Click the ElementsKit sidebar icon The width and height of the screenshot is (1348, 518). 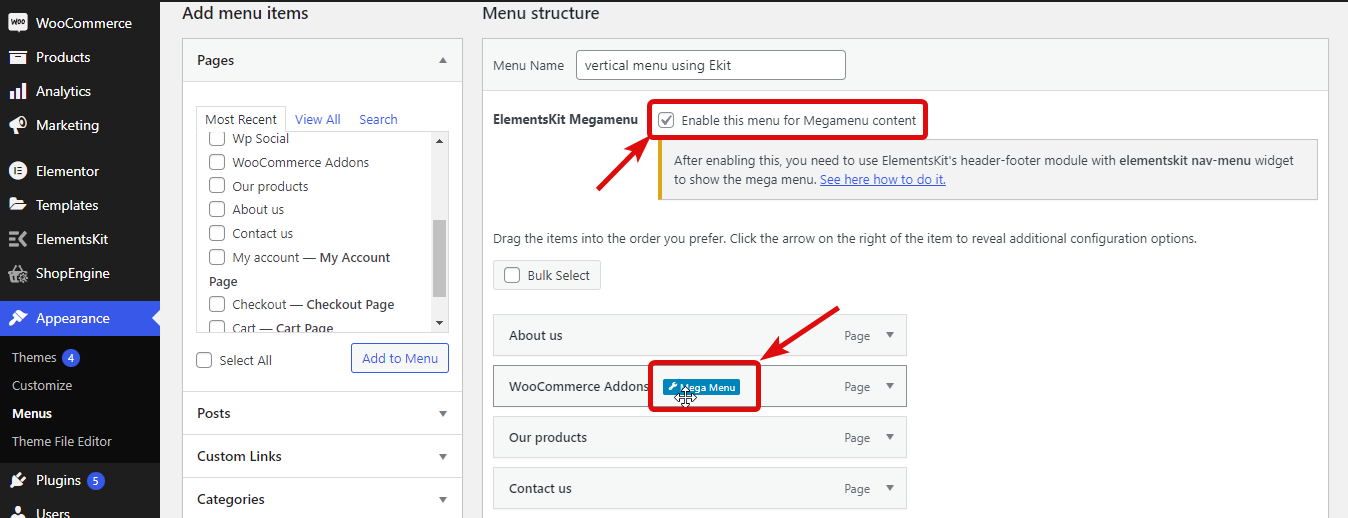pyautogui.click(x=17, y=239)
